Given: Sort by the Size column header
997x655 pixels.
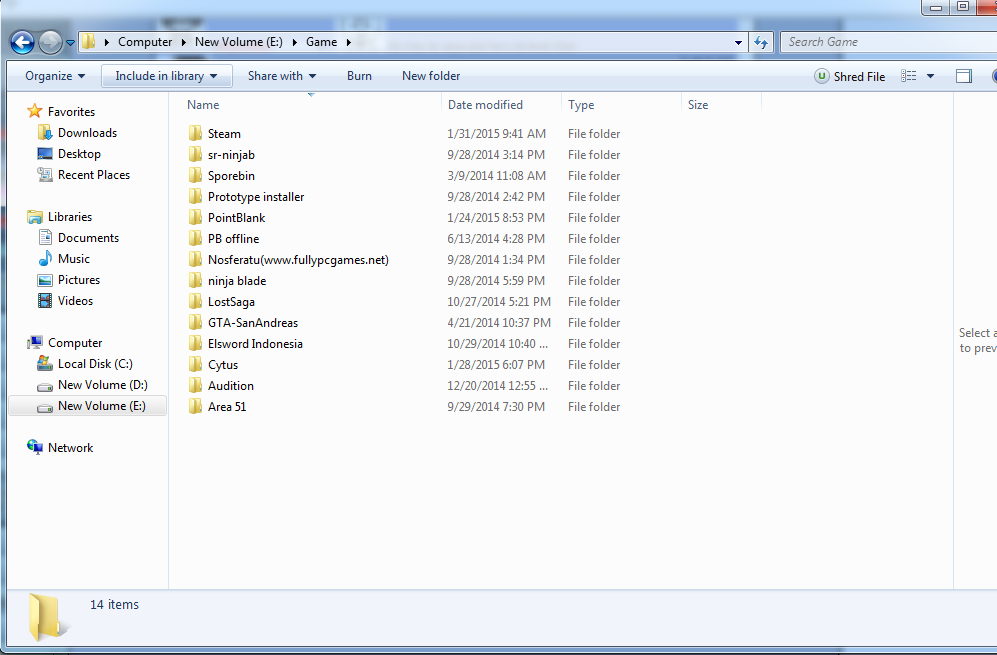Looking at the screenshot, I should click(x=698, y=105).
